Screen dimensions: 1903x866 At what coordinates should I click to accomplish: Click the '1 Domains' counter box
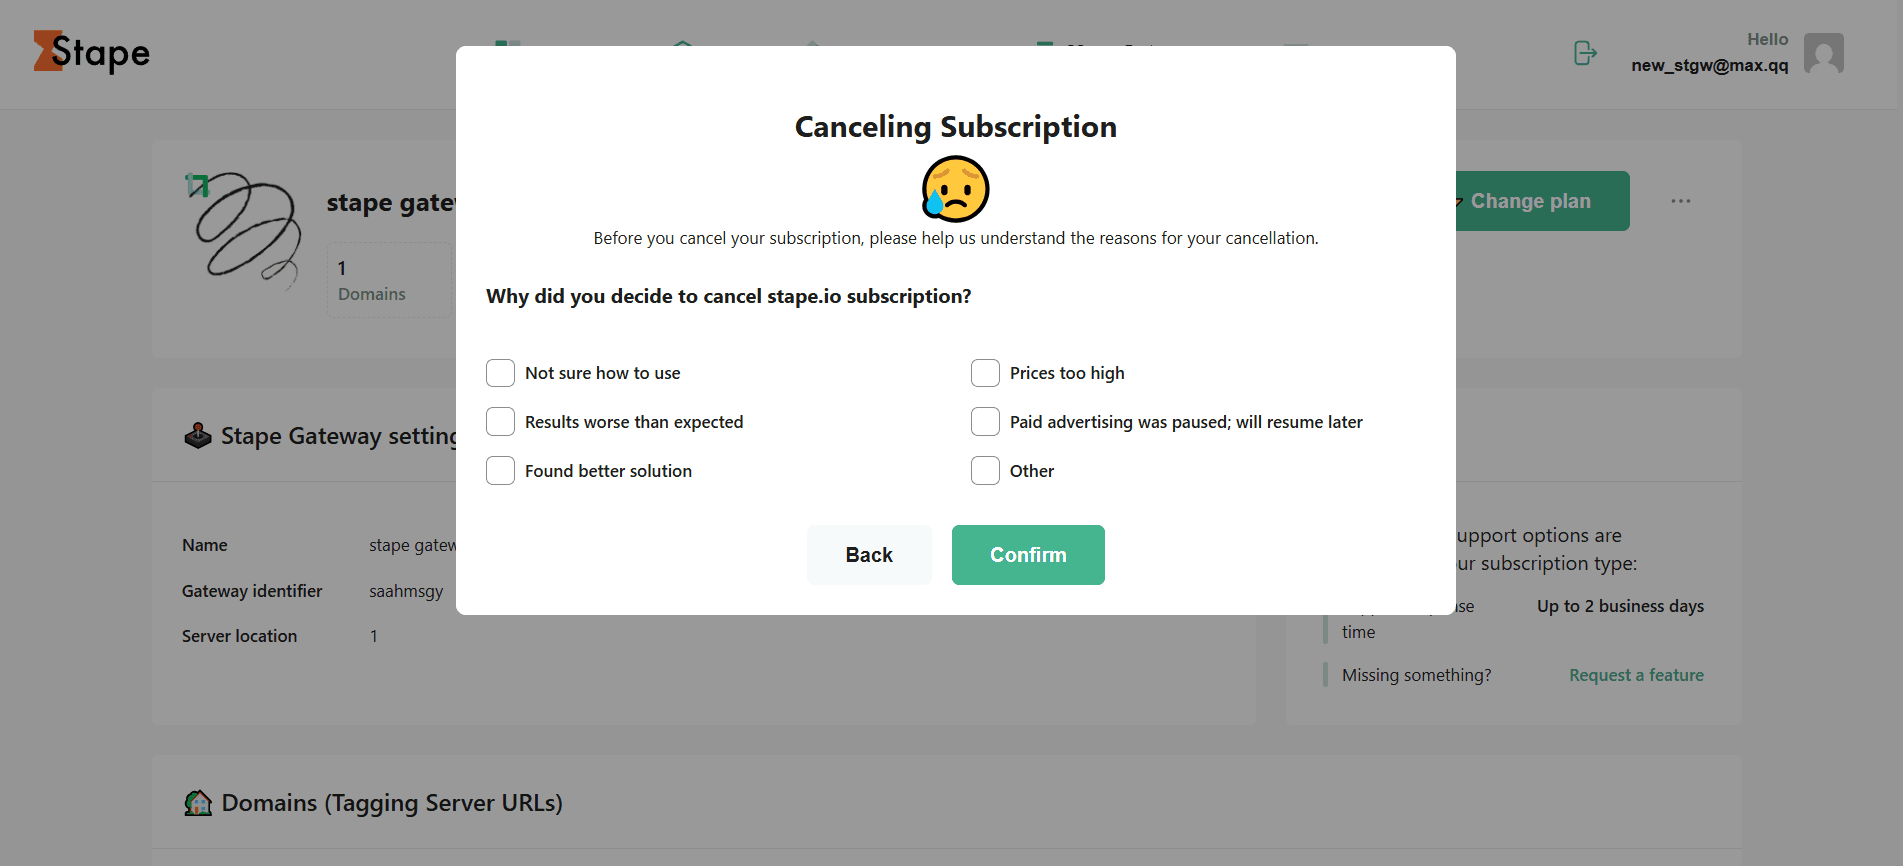tap(390, 280)
